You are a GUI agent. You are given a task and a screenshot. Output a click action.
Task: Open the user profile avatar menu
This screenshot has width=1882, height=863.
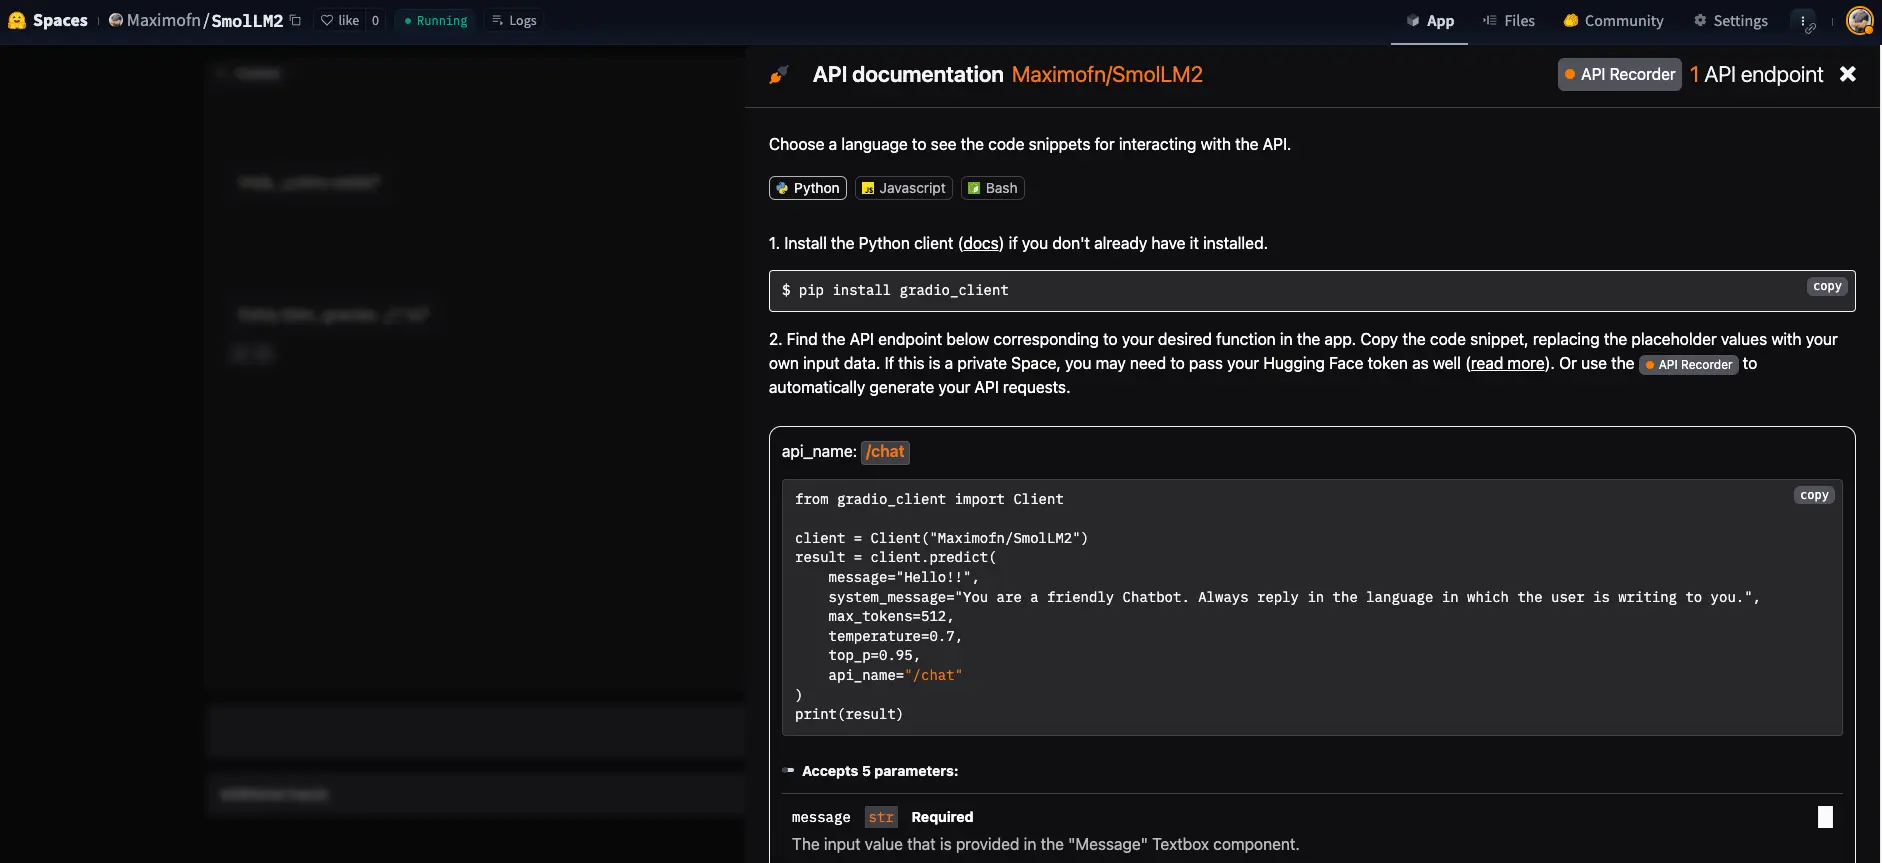(x=1860, y=20)
